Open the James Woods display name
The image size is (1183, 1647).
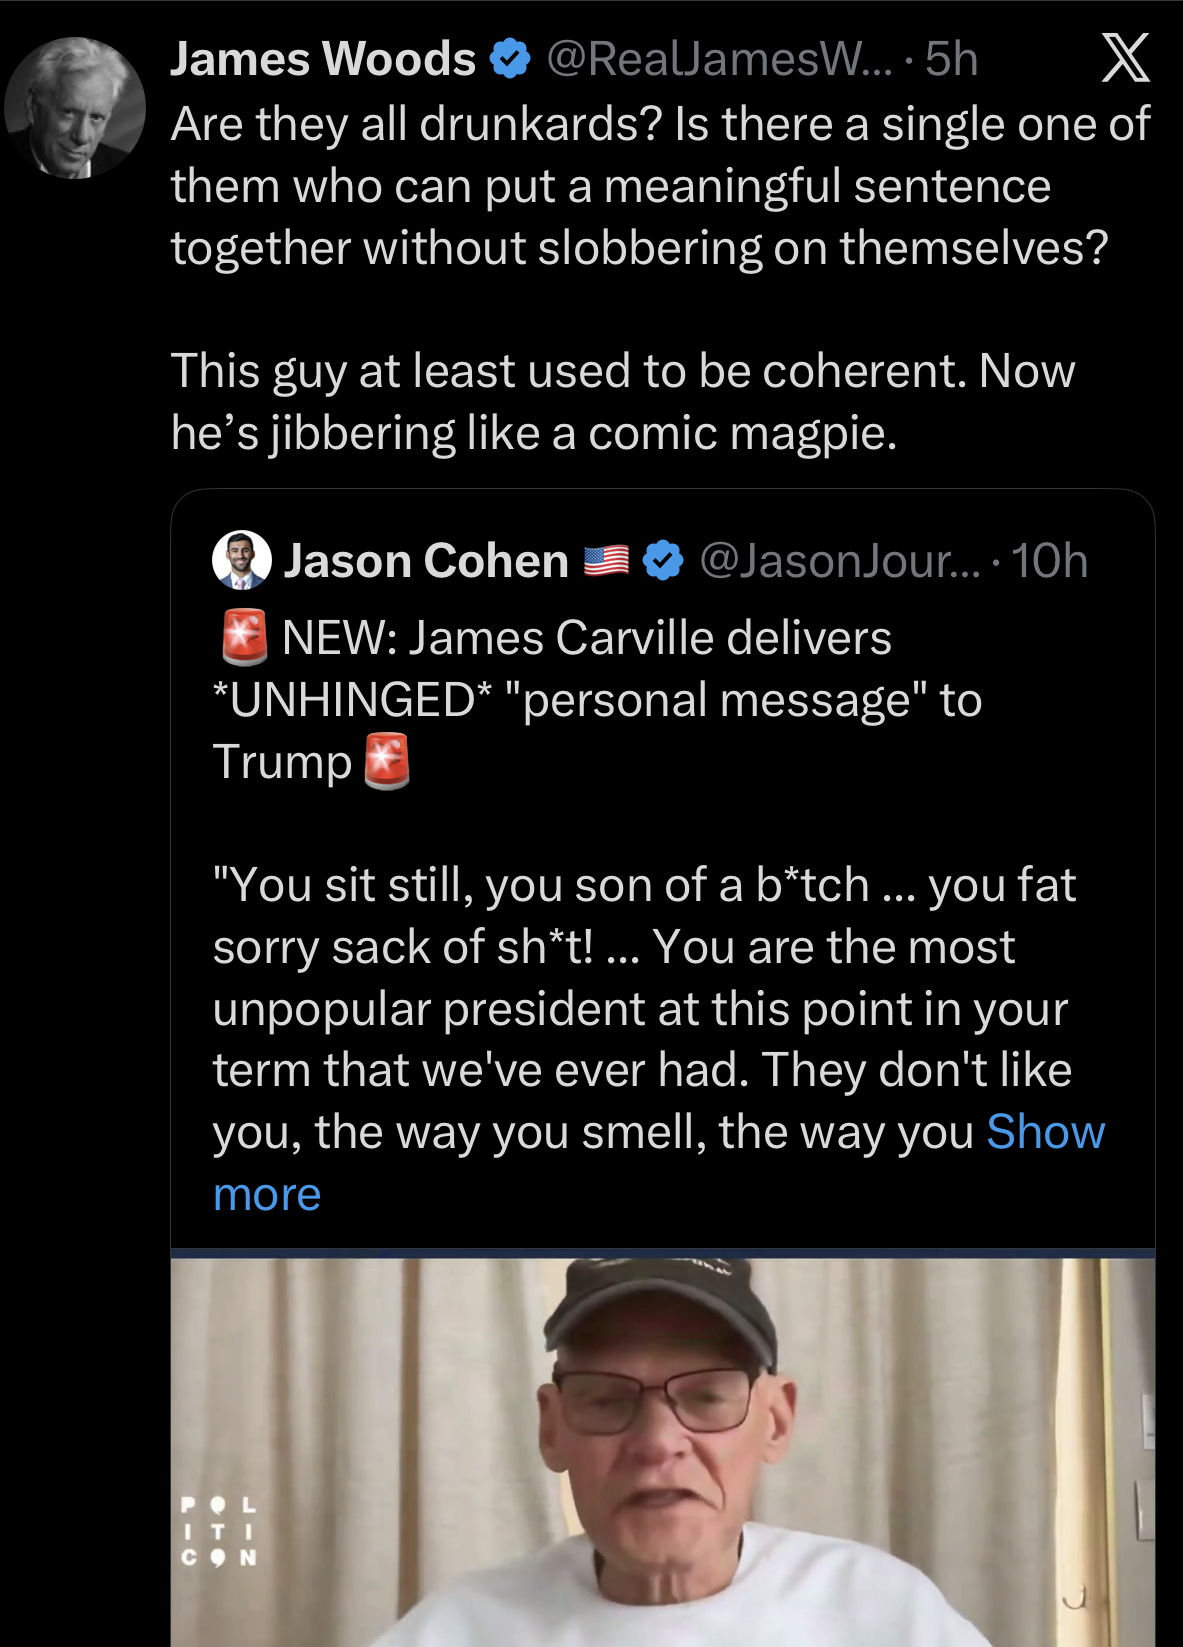click(323, 59)
